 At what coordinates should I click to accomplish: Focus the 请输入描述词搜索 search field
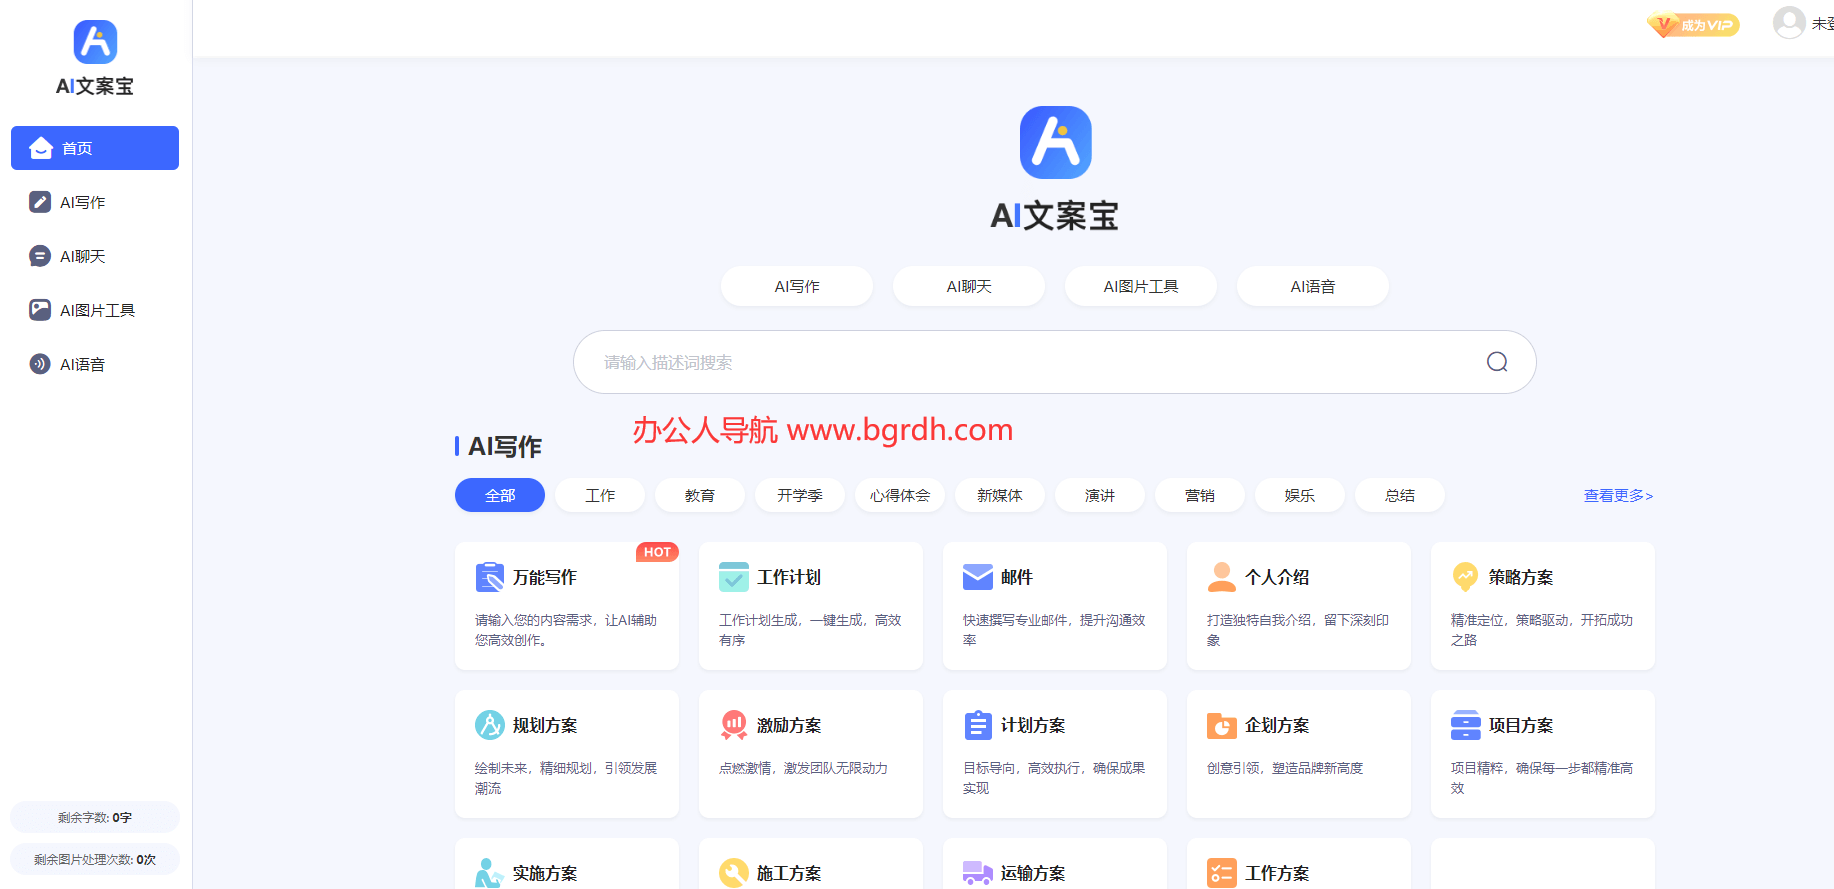(1054, 362)
